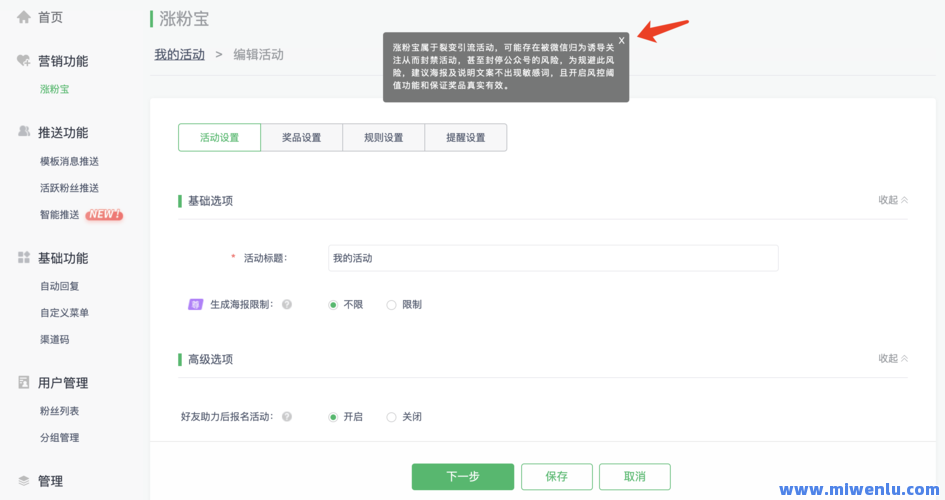Click the 取消 button
Screen dimensions: 945x500
635,477
